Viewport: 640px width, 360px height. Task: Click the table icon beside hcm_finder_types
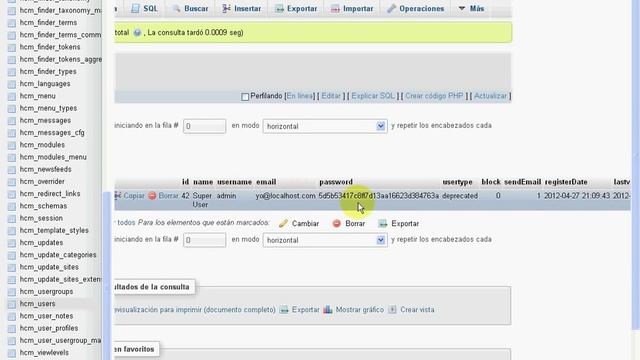click(12, 72)
